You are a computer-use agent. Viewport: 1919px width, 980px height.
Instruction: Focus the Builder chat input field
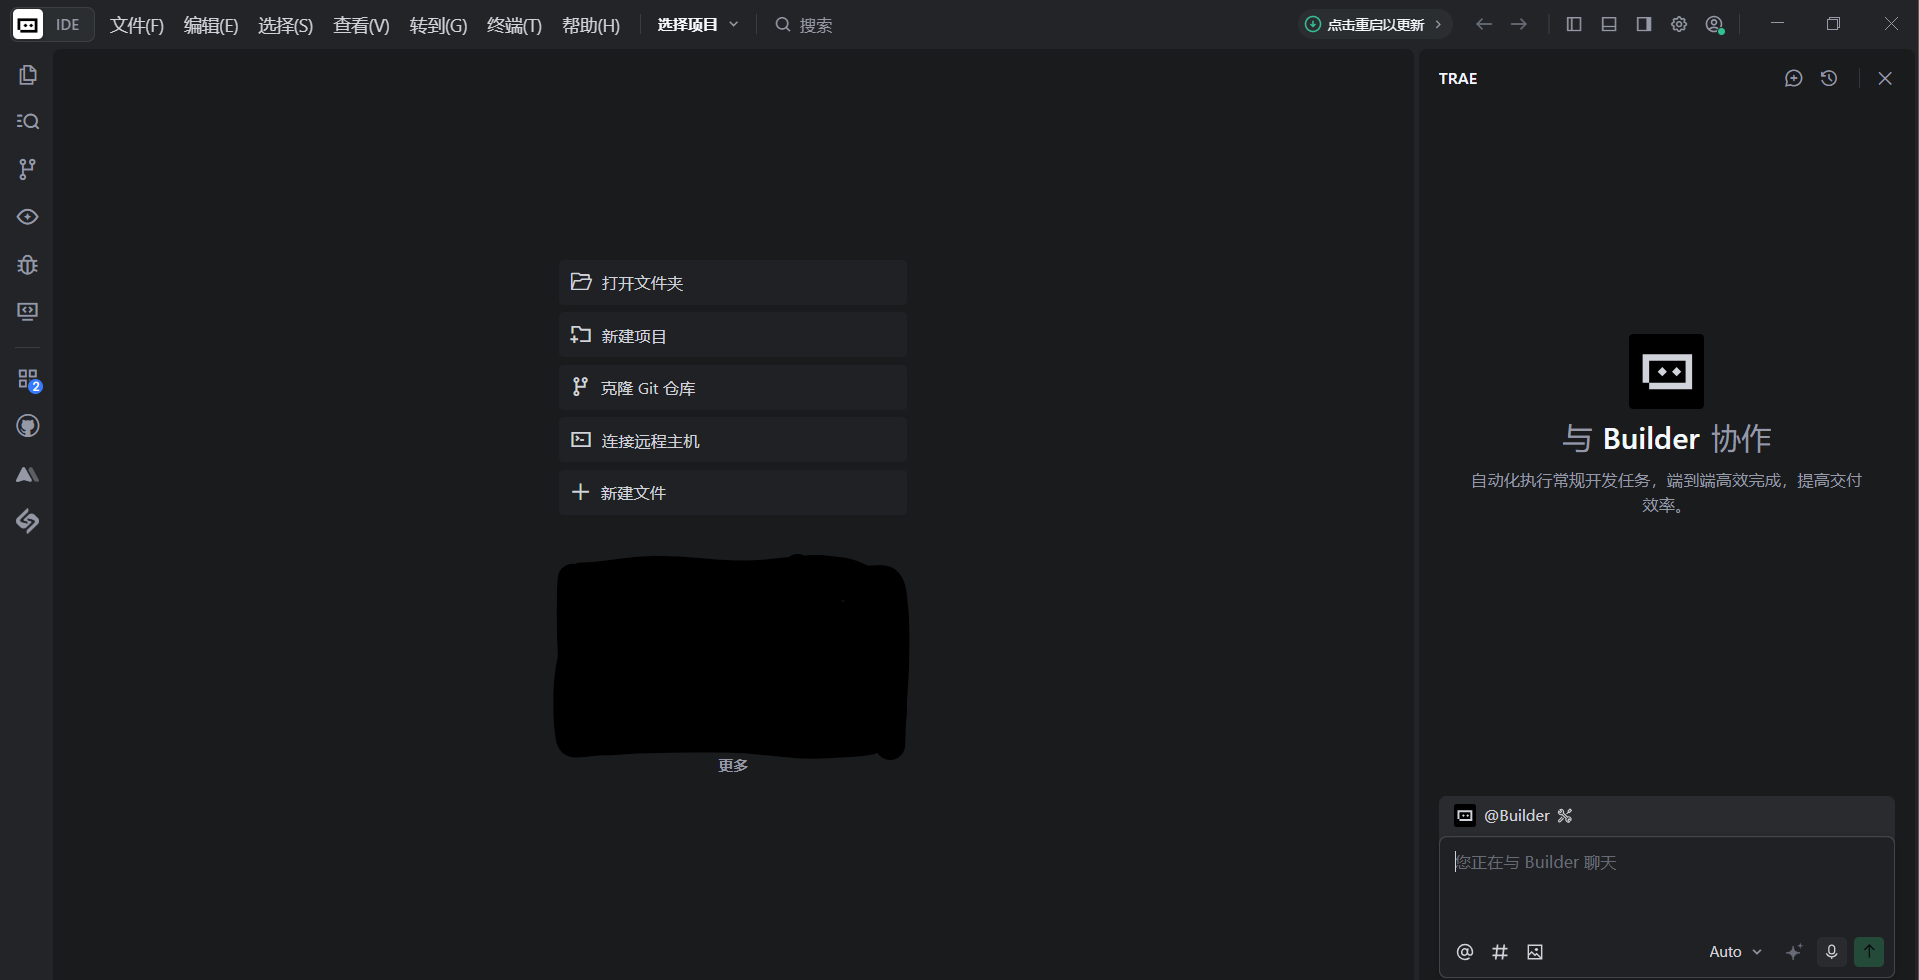1666,885
